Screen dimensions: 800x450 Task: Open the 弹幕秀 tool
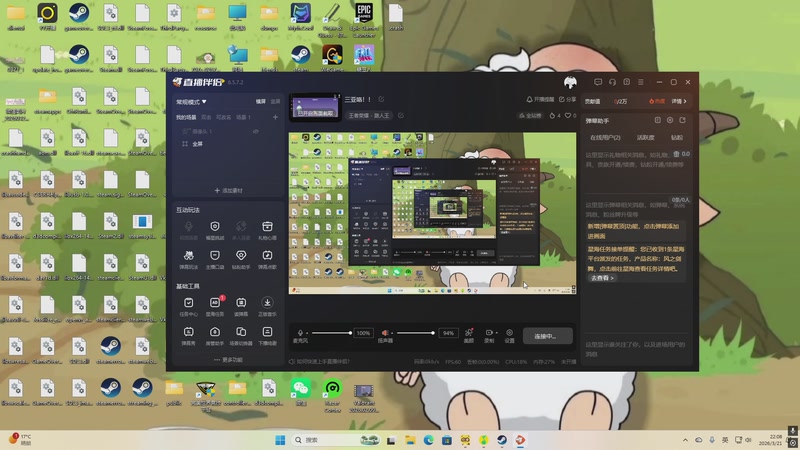point(188,336)
